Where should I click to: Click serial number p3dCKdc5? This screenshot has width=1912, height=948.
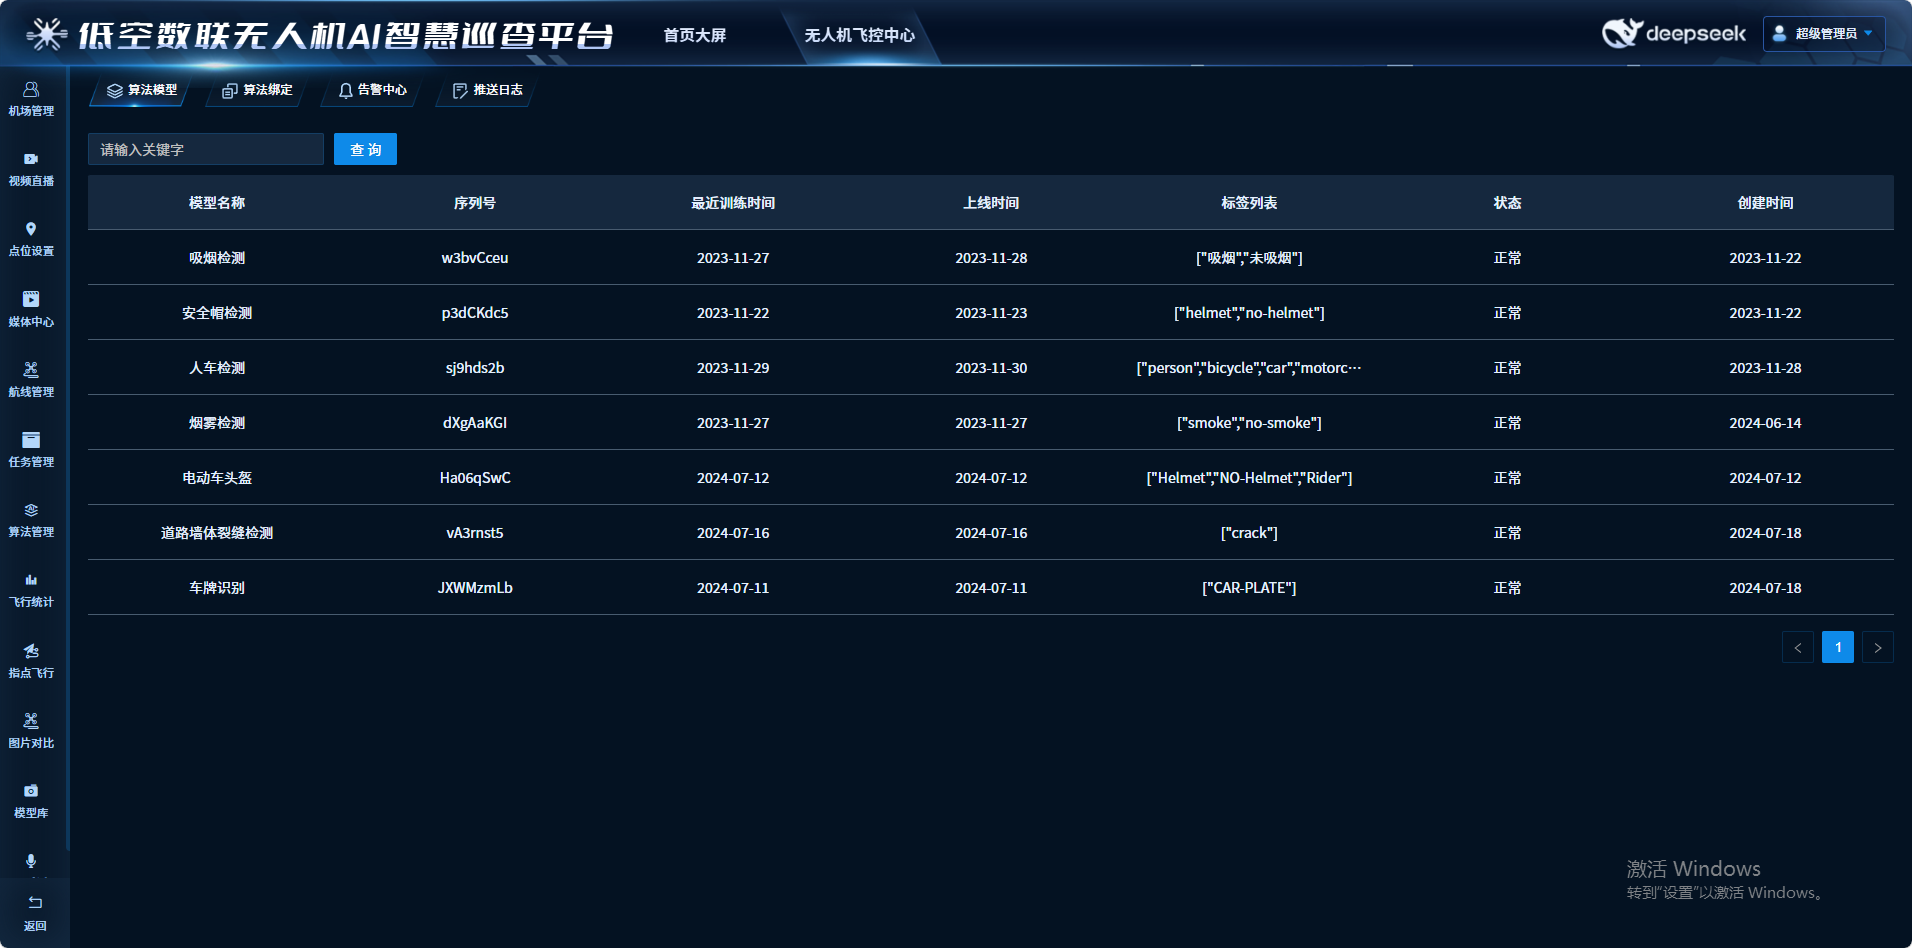click(475, 313)
